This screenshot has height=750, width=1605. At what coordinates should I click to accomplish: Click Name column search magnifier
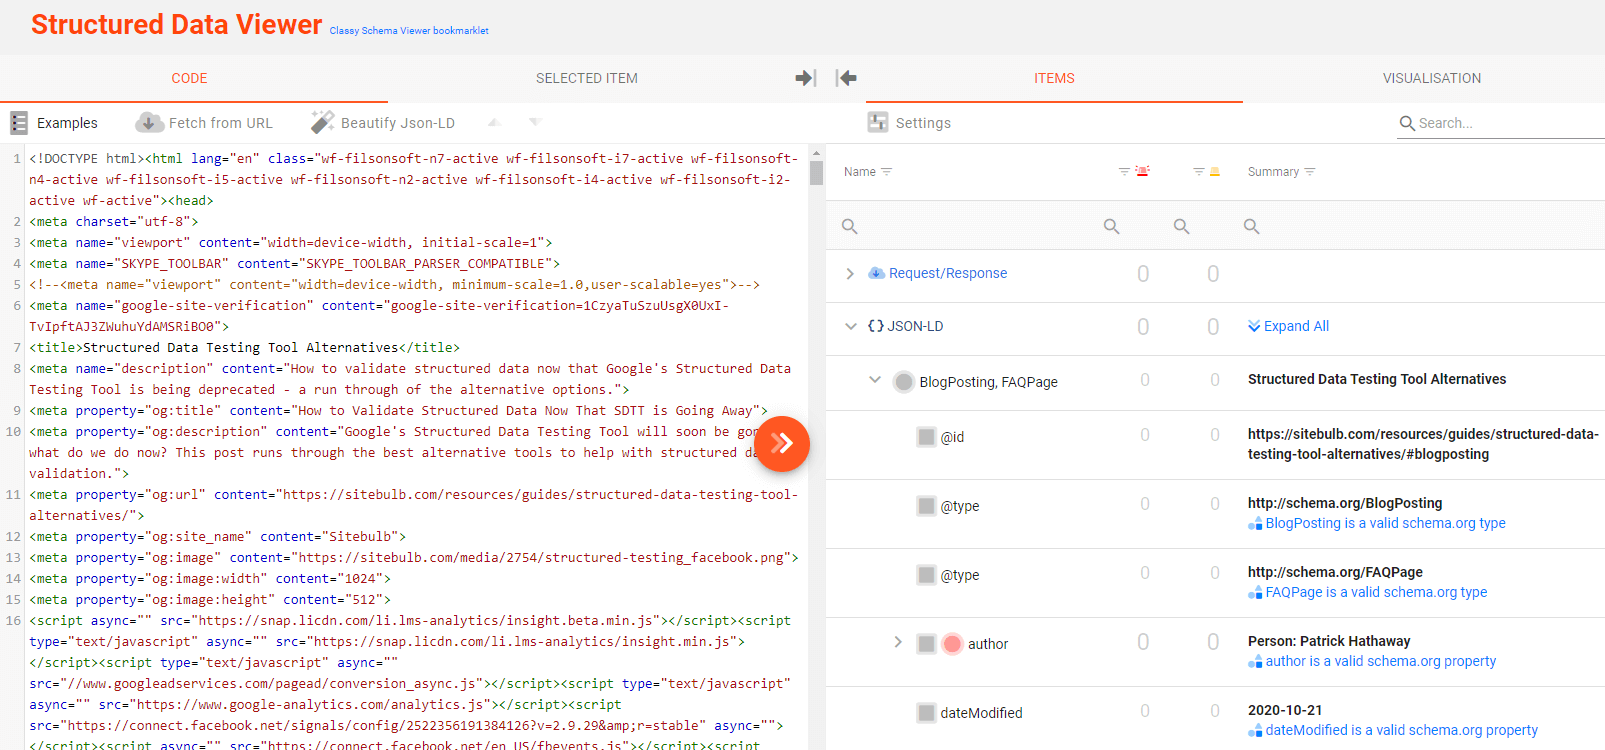click(850, 227)
